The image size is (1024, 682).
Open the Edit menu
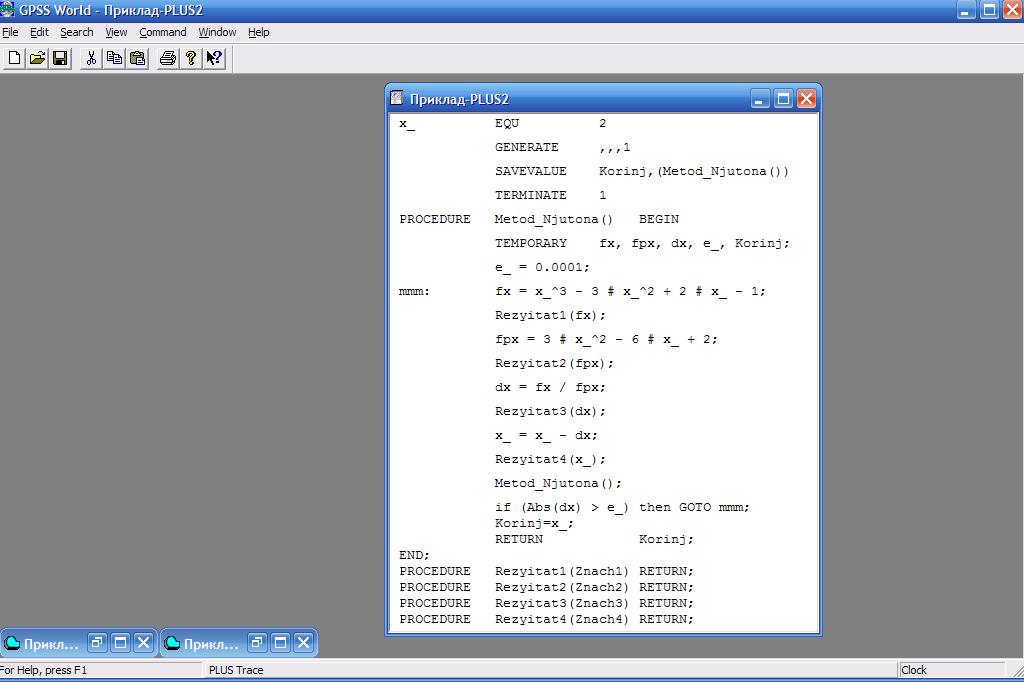point(39,32)
